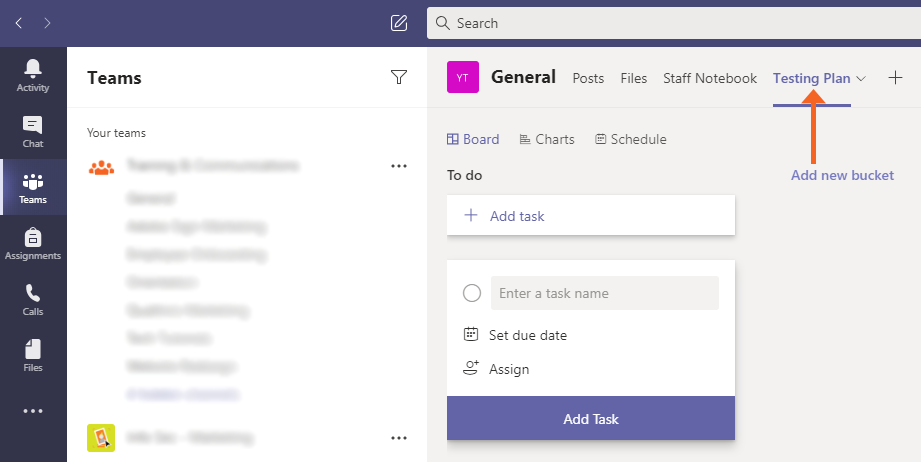Open more options for the second team
The image size is (921, 462).
(x=399, y=437)
